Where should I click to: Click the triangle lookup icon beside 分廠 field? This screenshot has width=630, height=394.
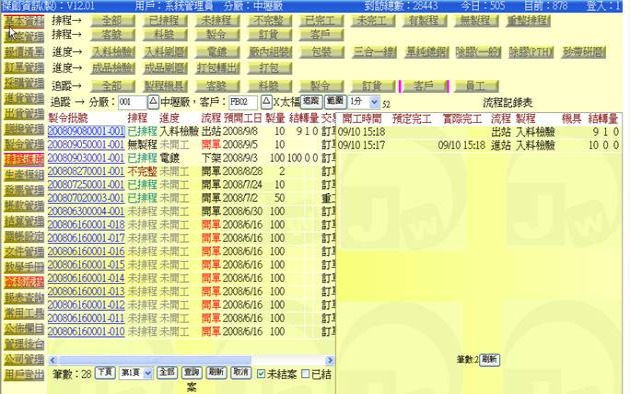(153, 102)
